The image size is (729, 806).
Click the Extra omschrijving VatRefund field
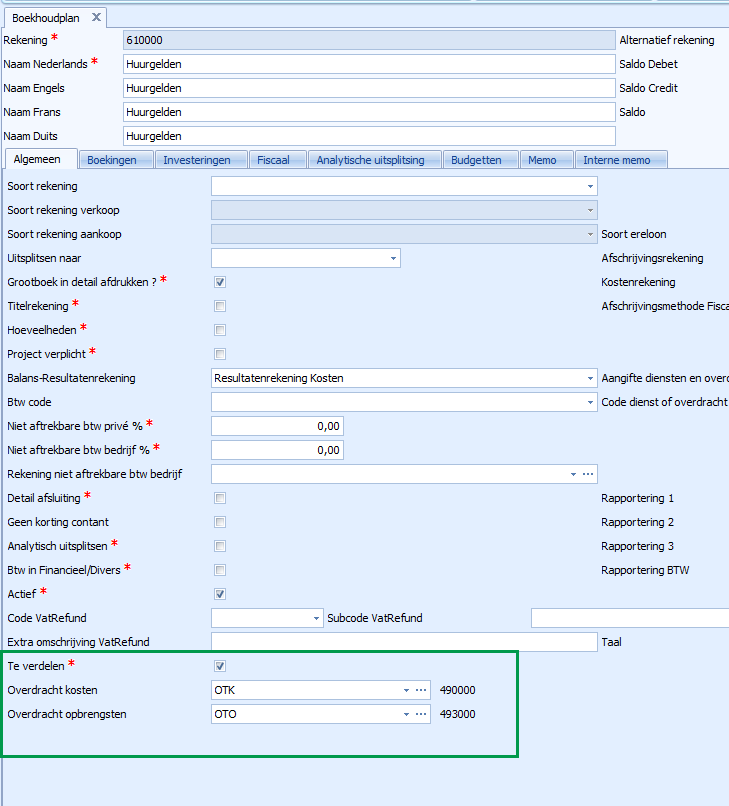(403, 642)
